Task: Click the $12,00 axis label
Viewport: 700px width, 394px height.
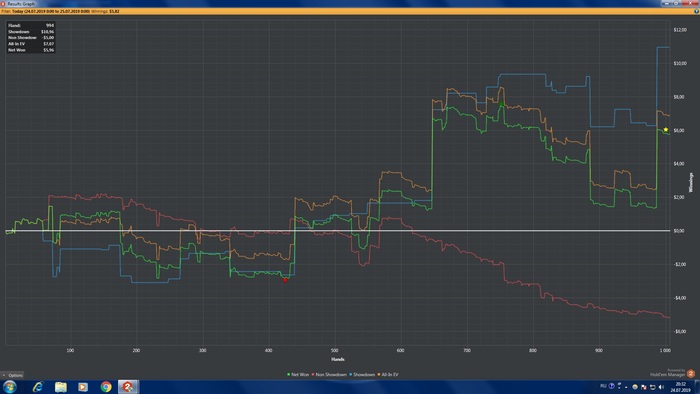Action: click(680, 30)
